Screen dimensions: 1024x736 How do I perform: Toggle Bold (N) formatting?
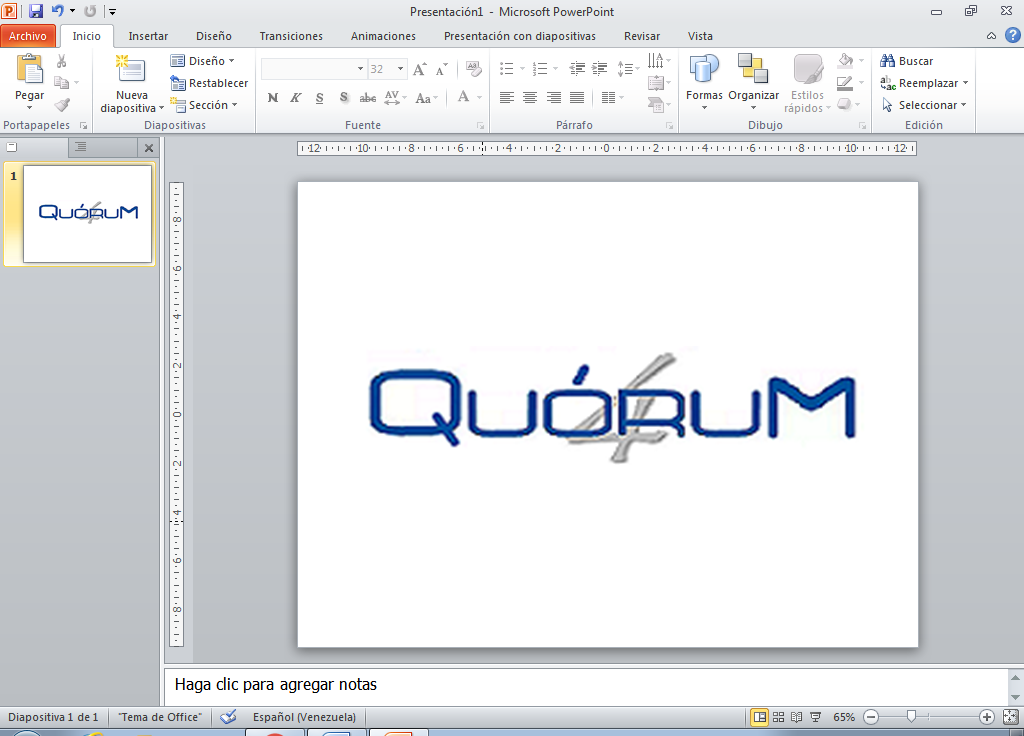coord(273,98)
